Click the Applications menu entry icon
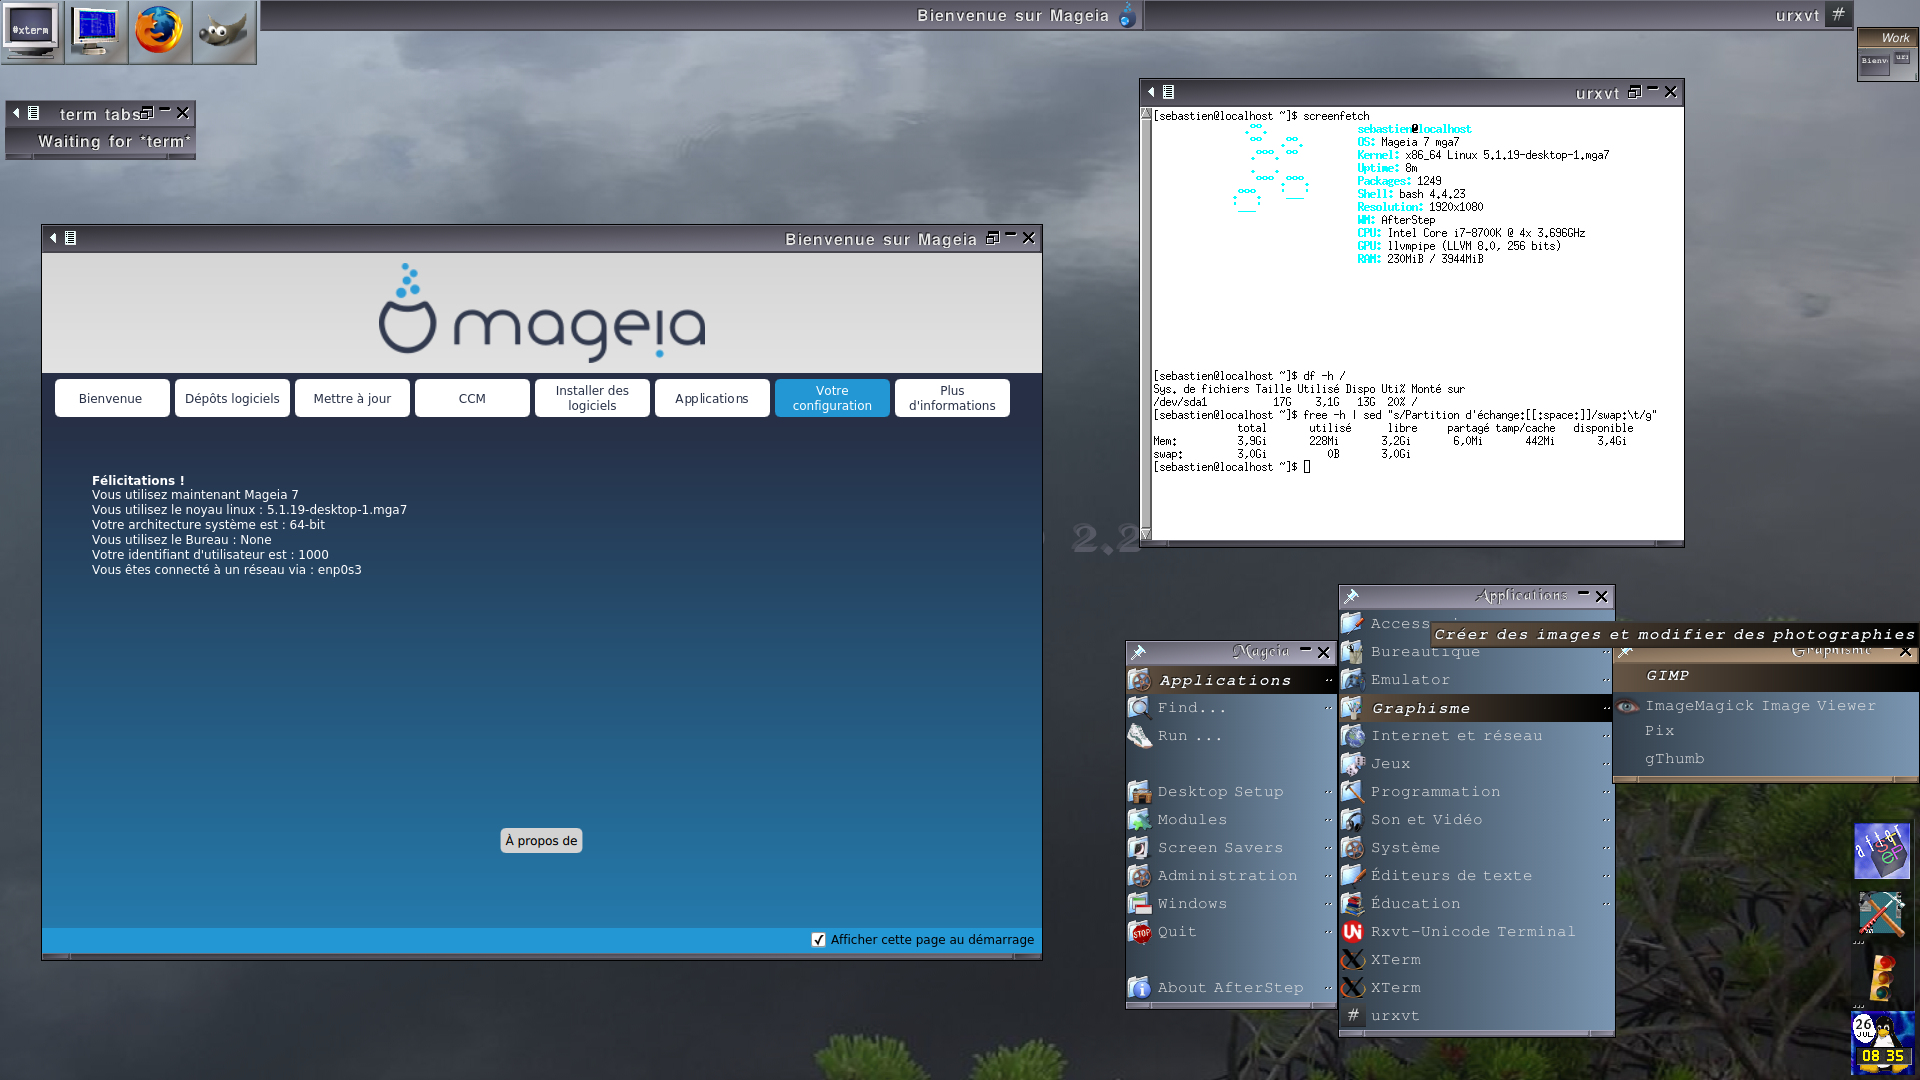The width and height of the screenshot is (1920, 1080). pyautogui.click(x=1140, y=680)
